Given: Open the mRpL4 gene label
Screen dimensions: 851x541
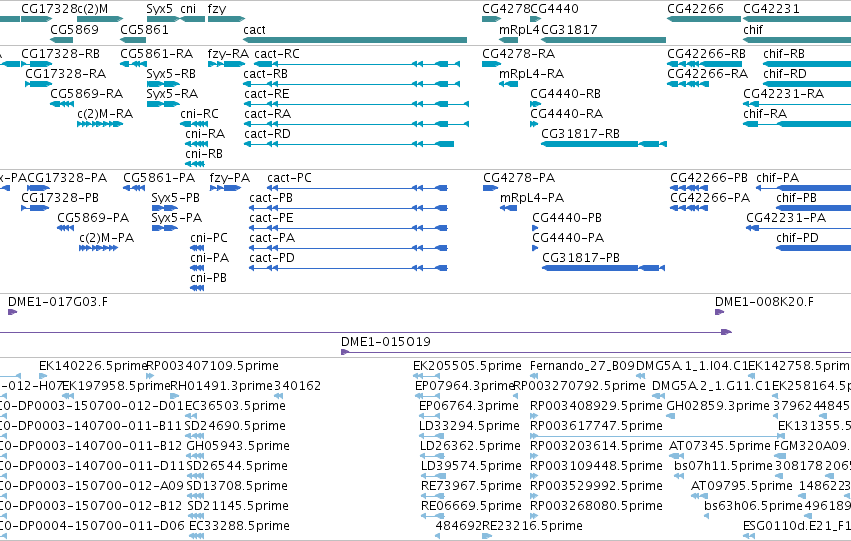Looking at the screenshot, I should (x=519, y=30).
